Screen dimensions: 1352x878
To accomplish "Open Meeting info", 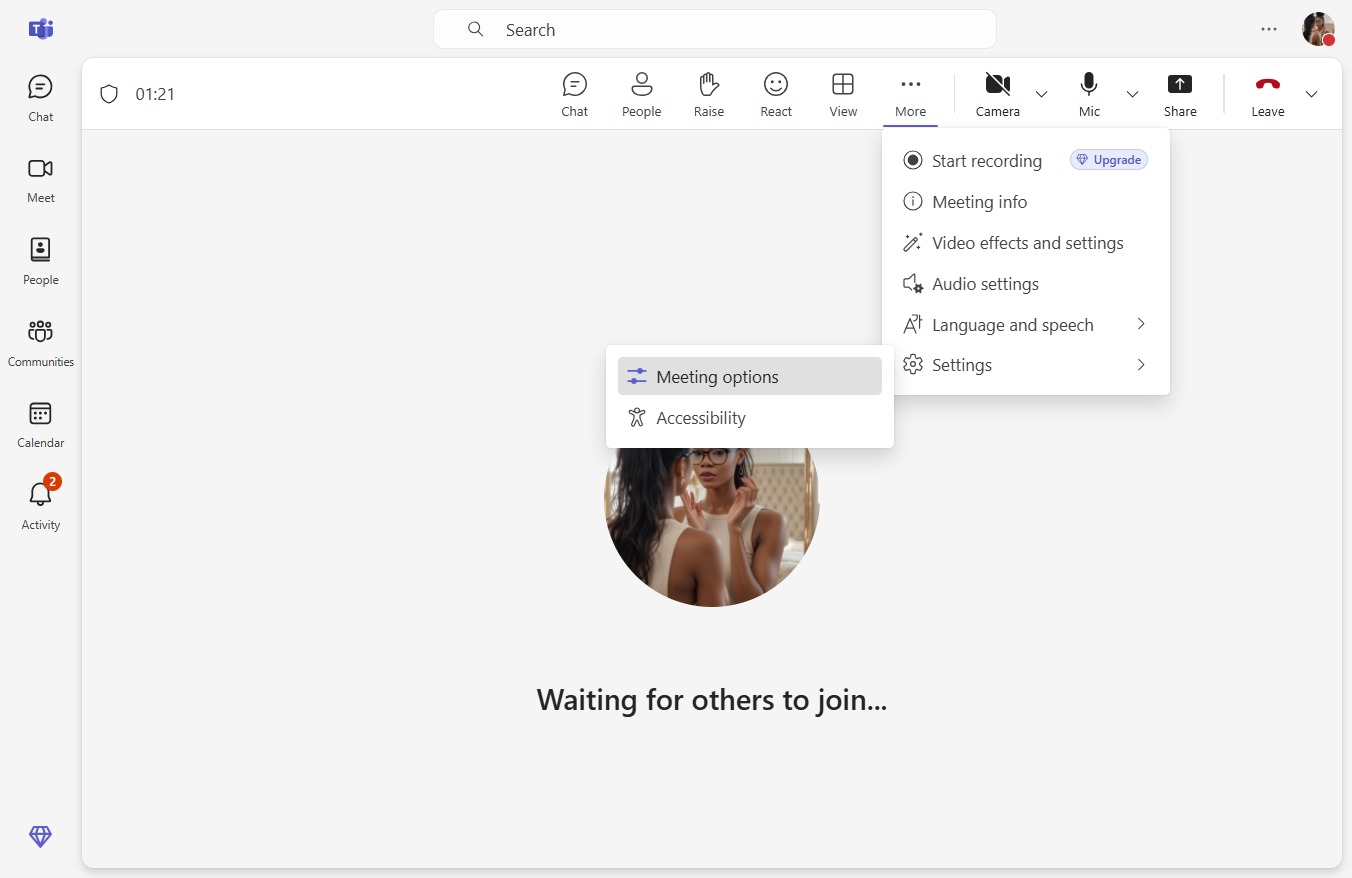I will [x=1027, y=202].
